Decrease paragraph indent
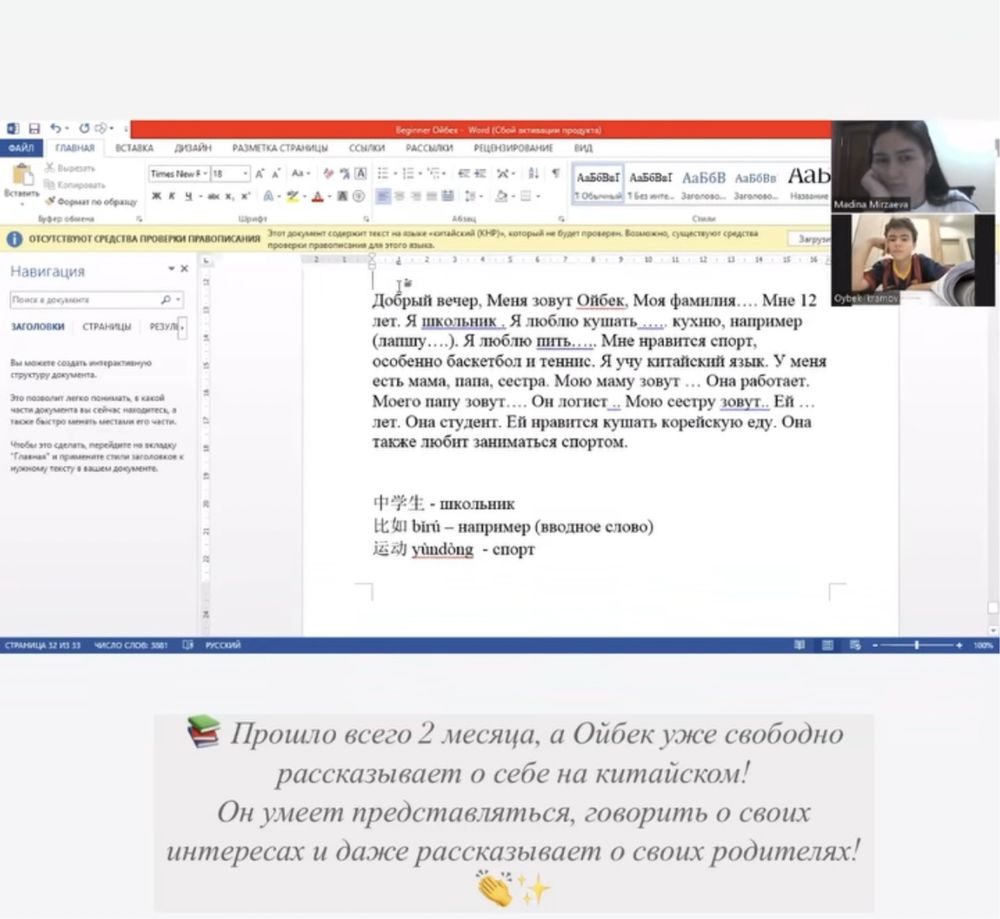This screenshot has height=919, width=1000. [x=464, y=173]
